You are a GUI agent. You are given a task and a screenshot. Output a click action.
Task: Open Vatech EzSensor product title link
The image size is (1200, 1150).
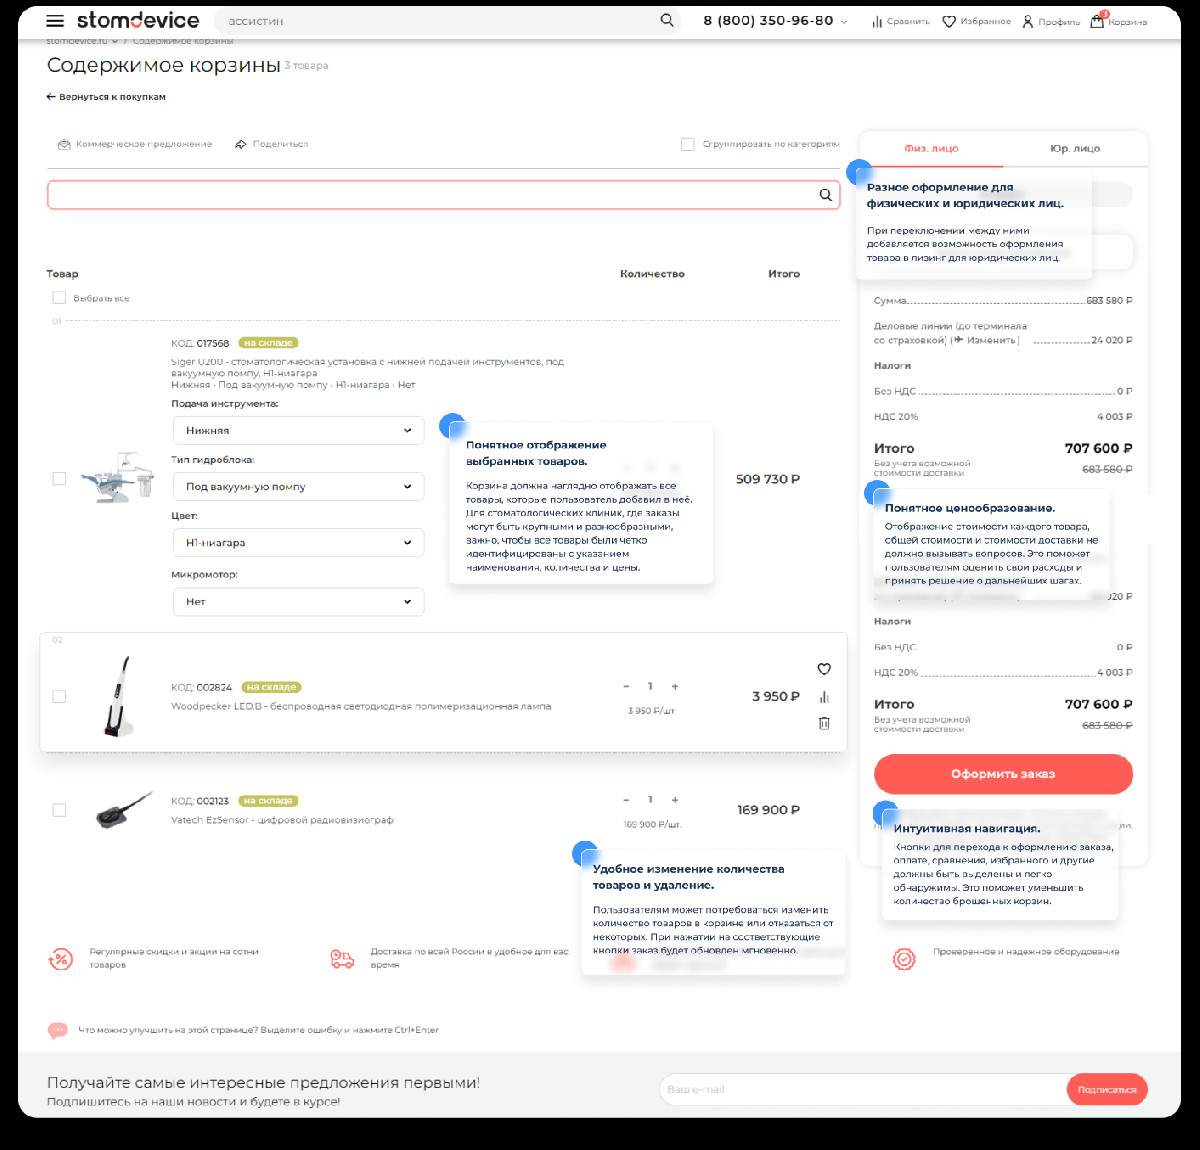coord(282,820)
